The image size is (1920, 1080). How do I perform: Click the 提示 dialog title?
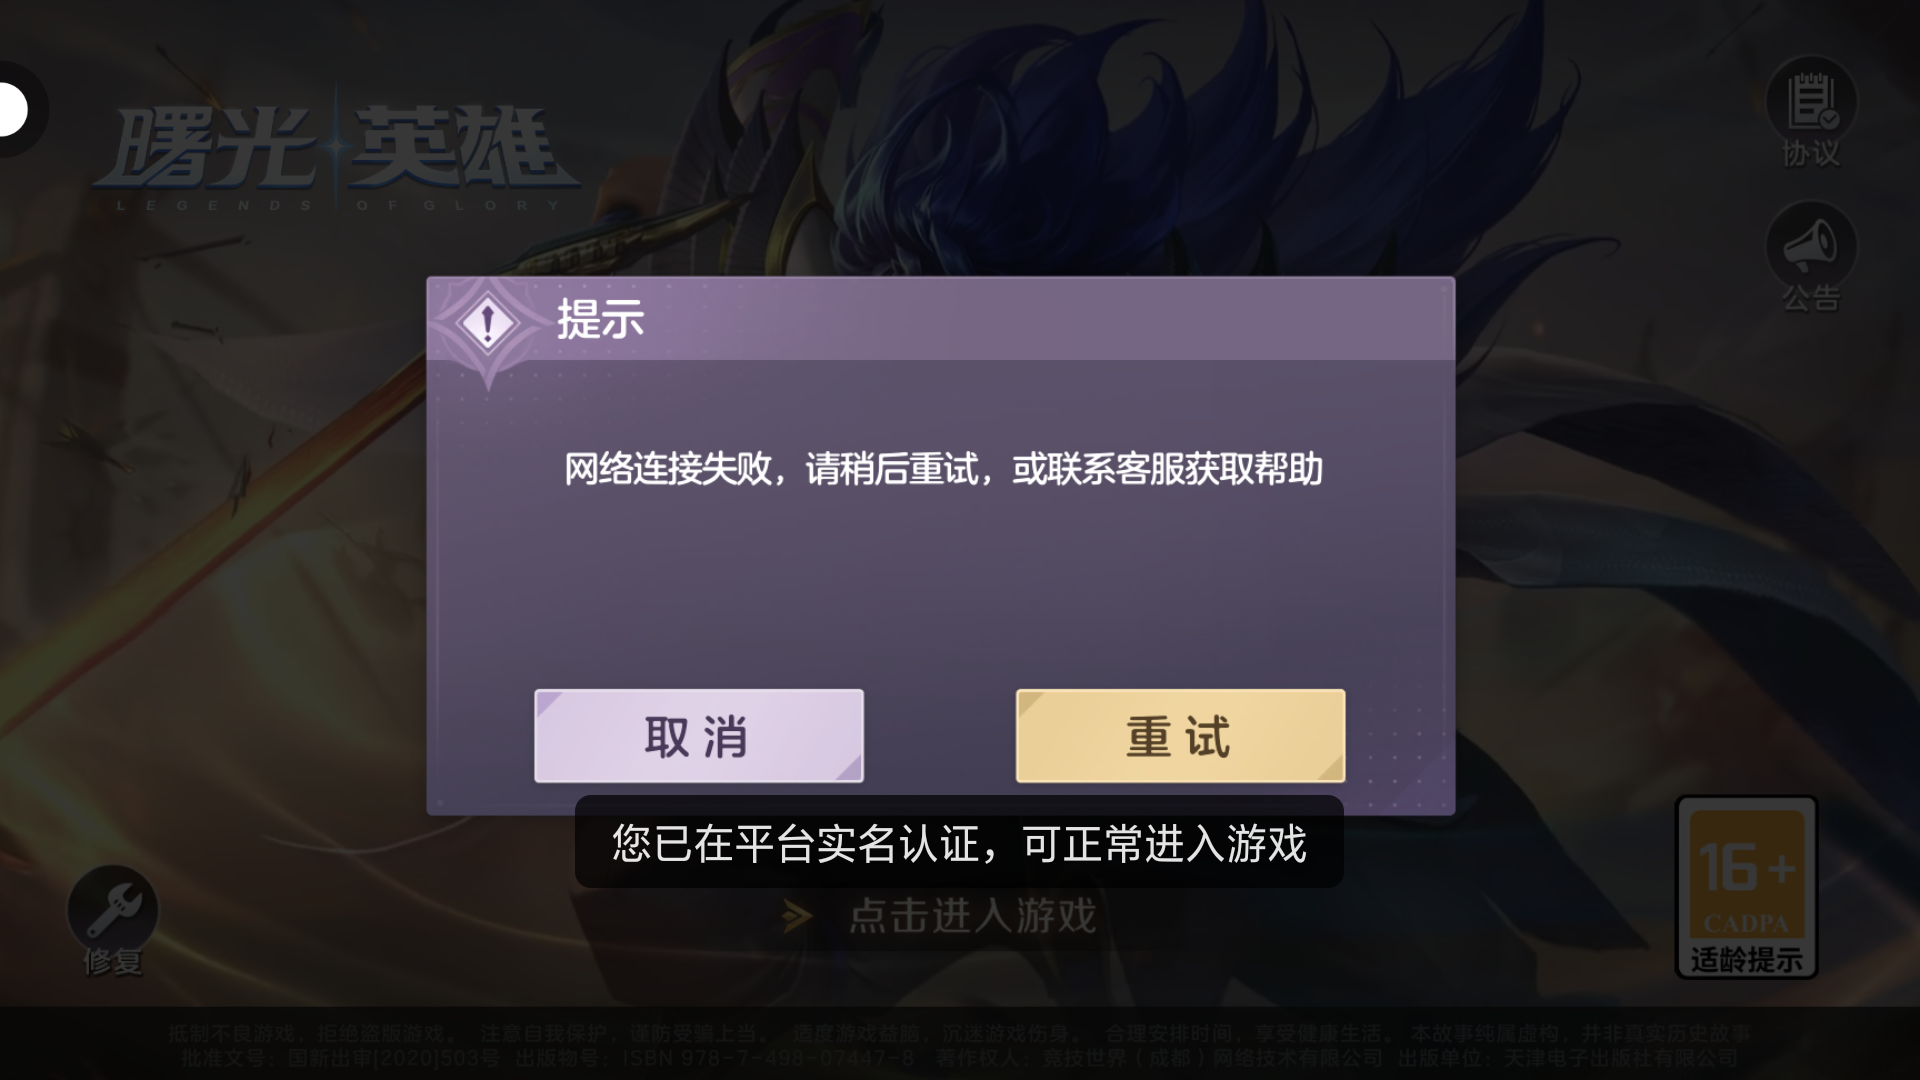(600, 320)
